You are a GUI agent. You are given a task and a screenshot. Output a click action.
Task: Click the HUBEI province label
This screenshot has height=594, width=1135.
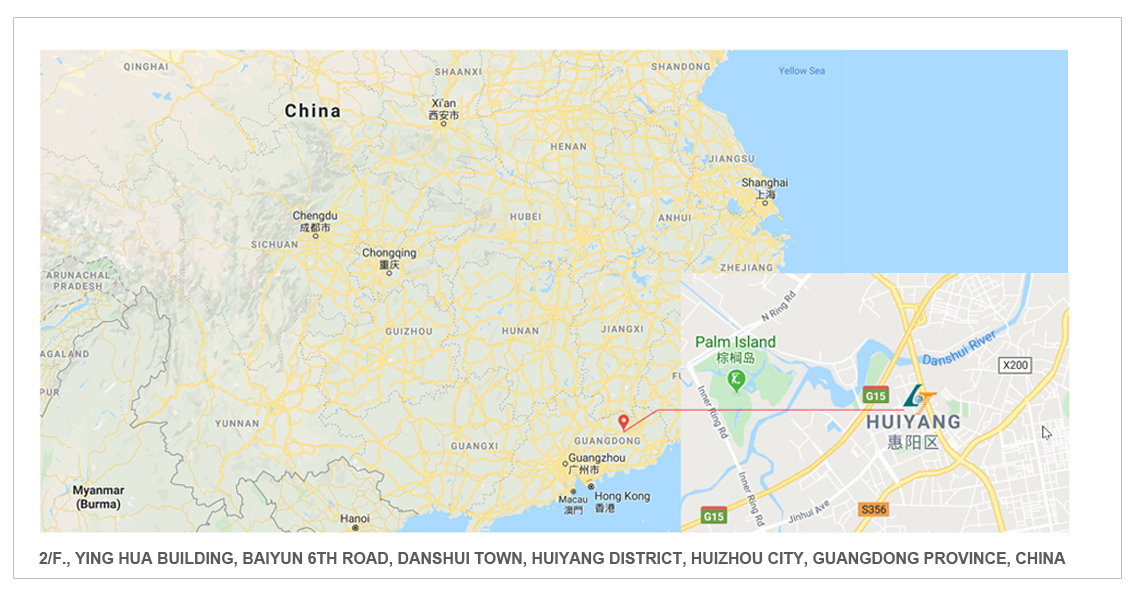[x=526, y=216]
